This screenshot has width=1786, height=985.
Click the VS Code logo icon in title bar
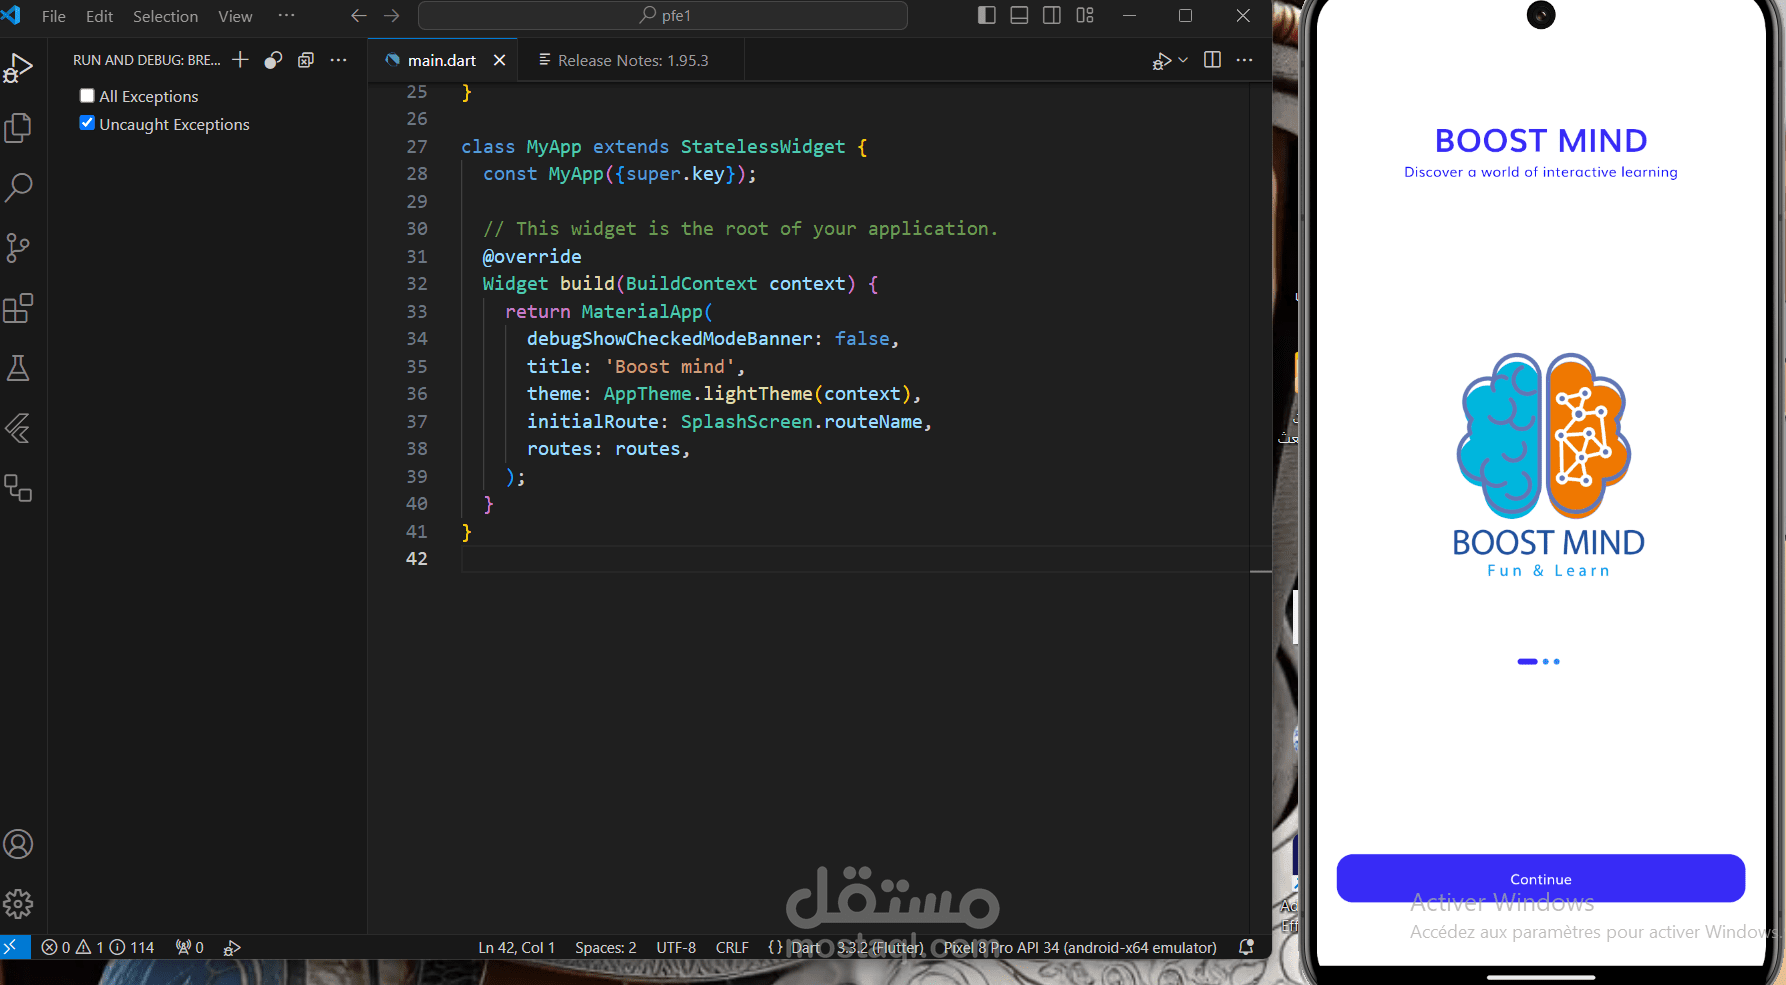pyautogui.click(x=12, y=15)
